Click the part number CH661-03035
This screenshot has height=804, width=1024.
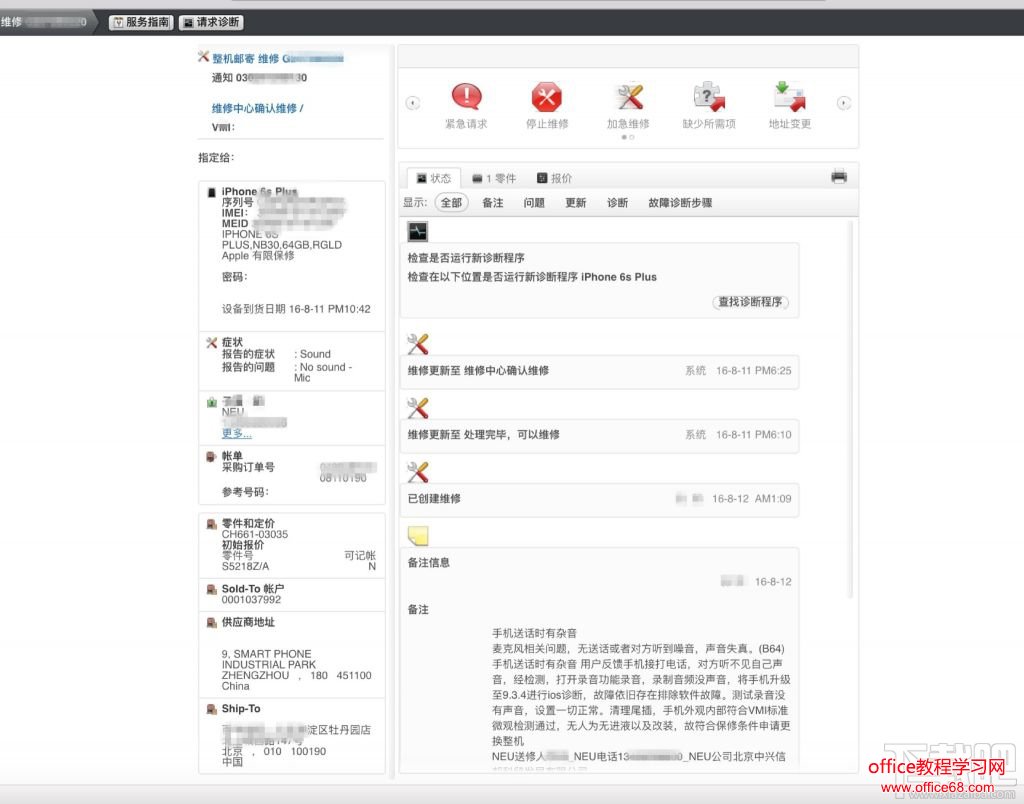tap(255, 534)
